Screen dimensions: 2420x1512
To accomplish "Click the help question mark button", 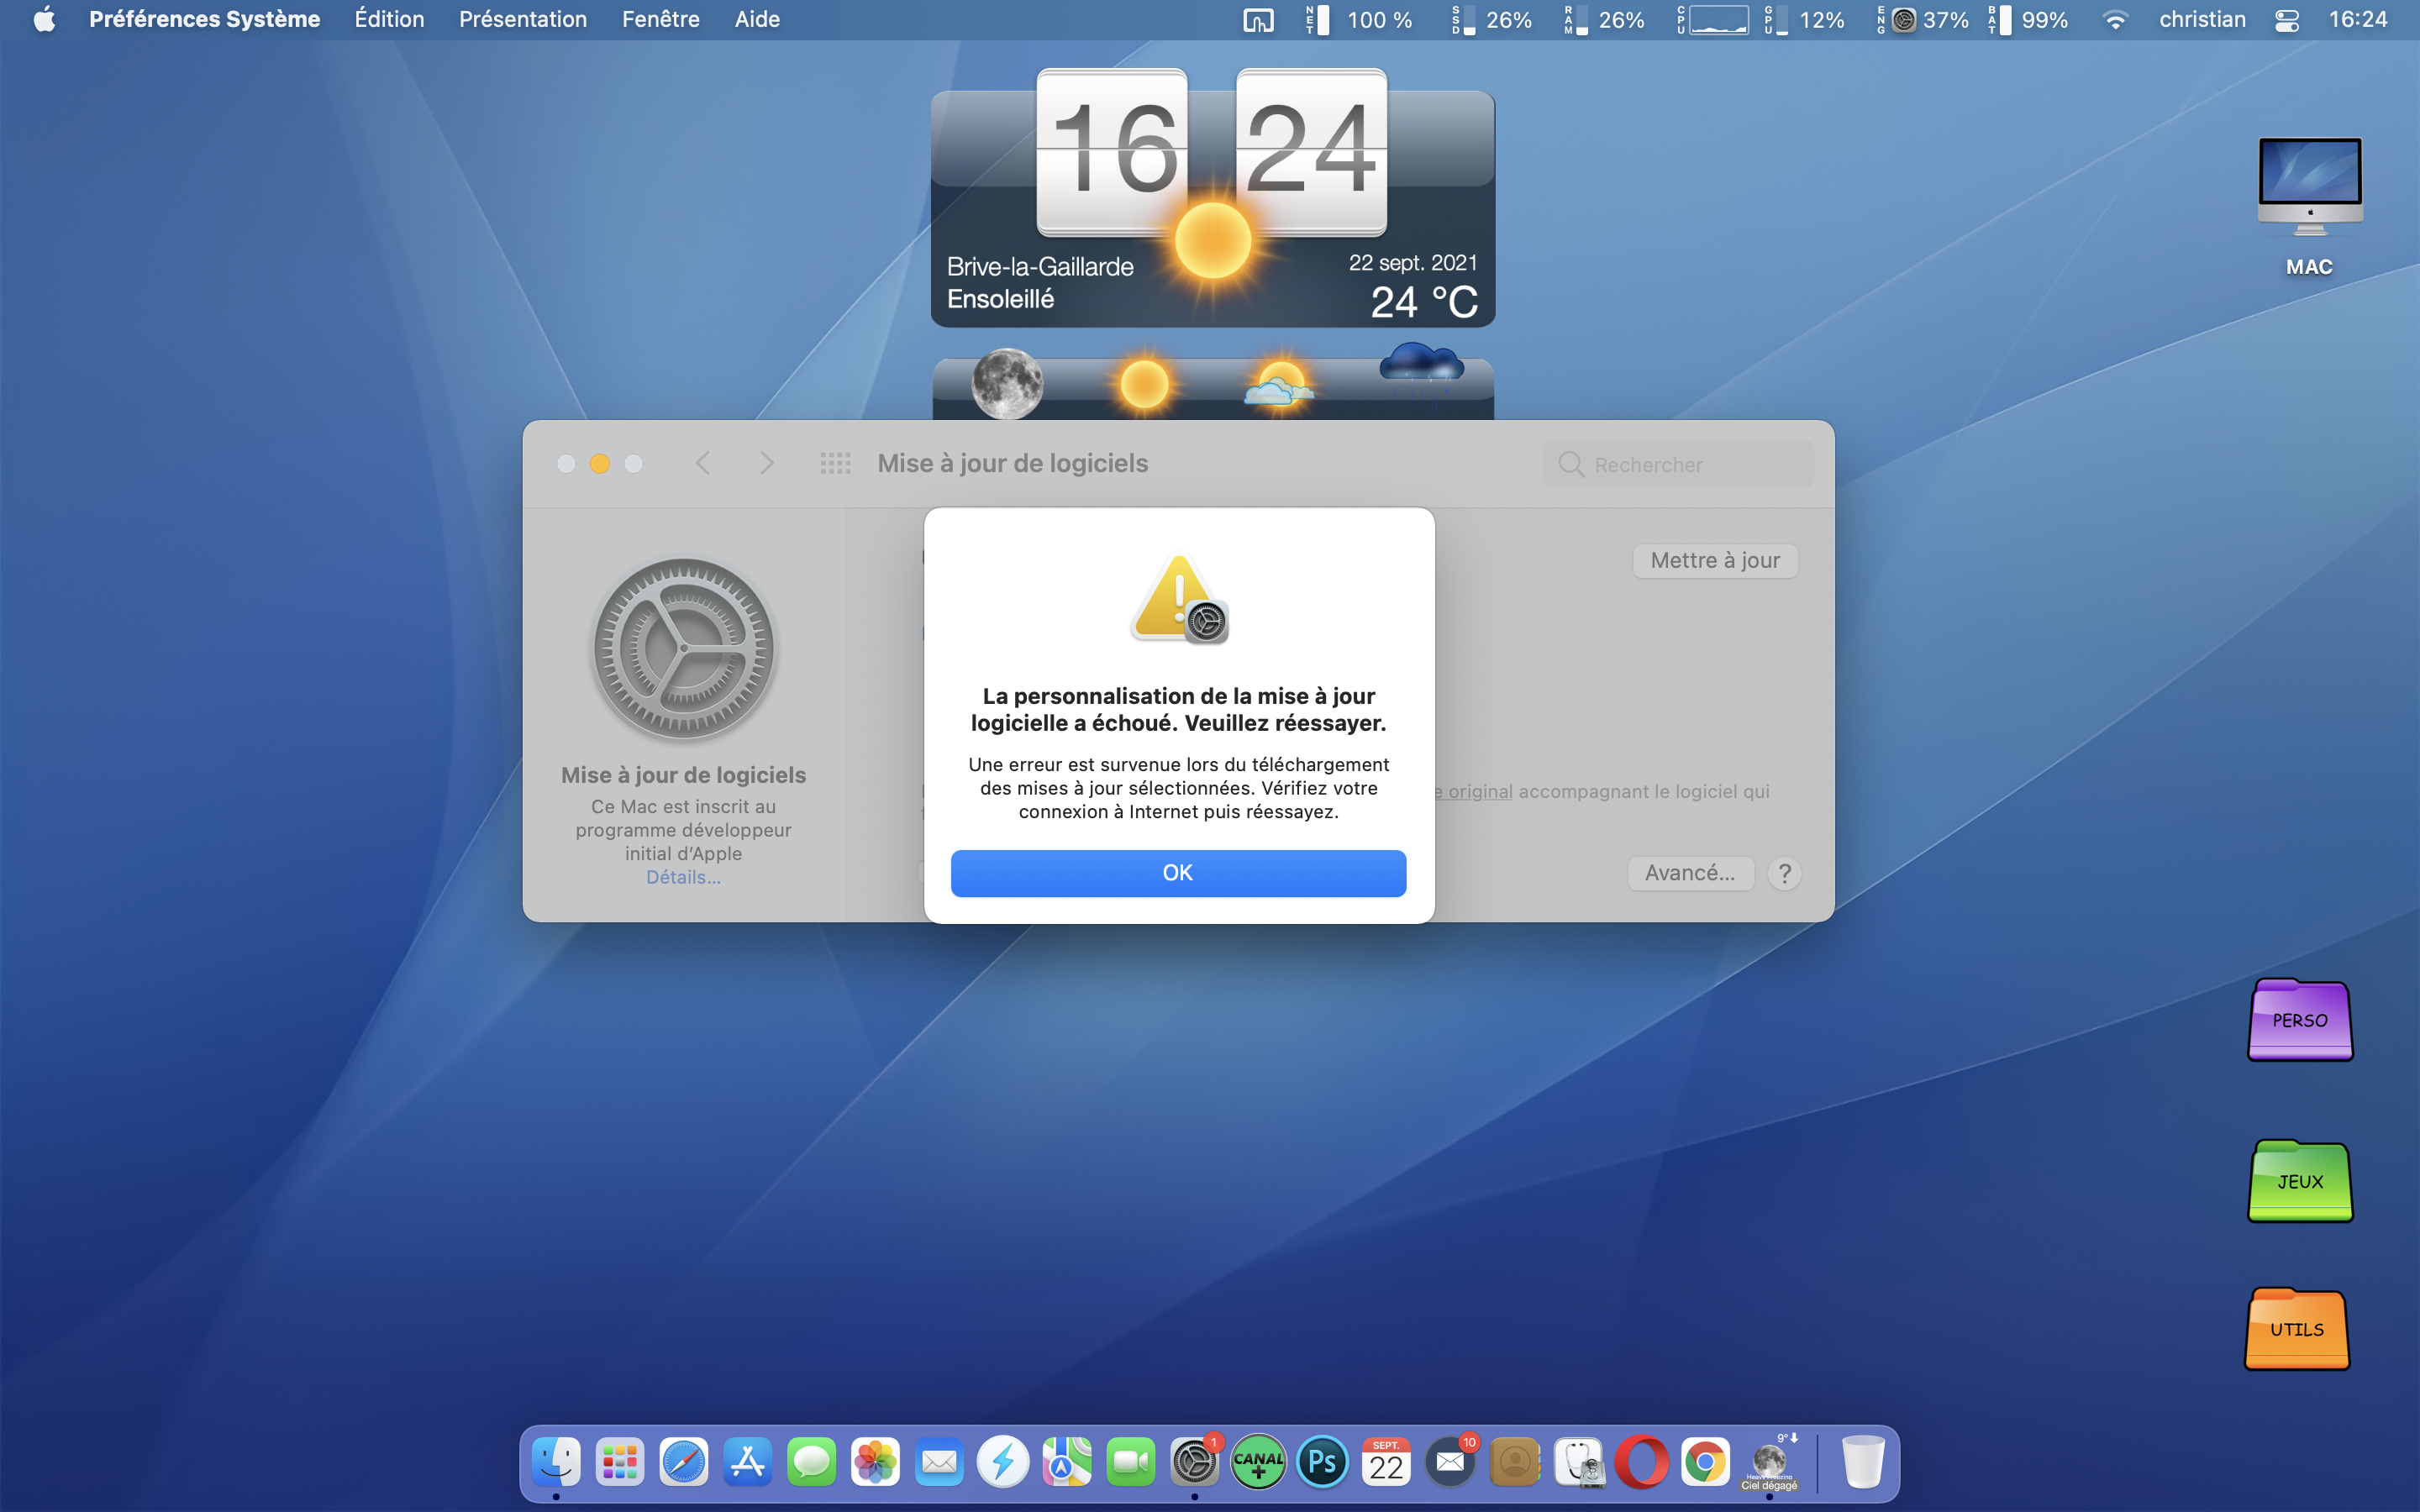I will (x=1784, y=874).
